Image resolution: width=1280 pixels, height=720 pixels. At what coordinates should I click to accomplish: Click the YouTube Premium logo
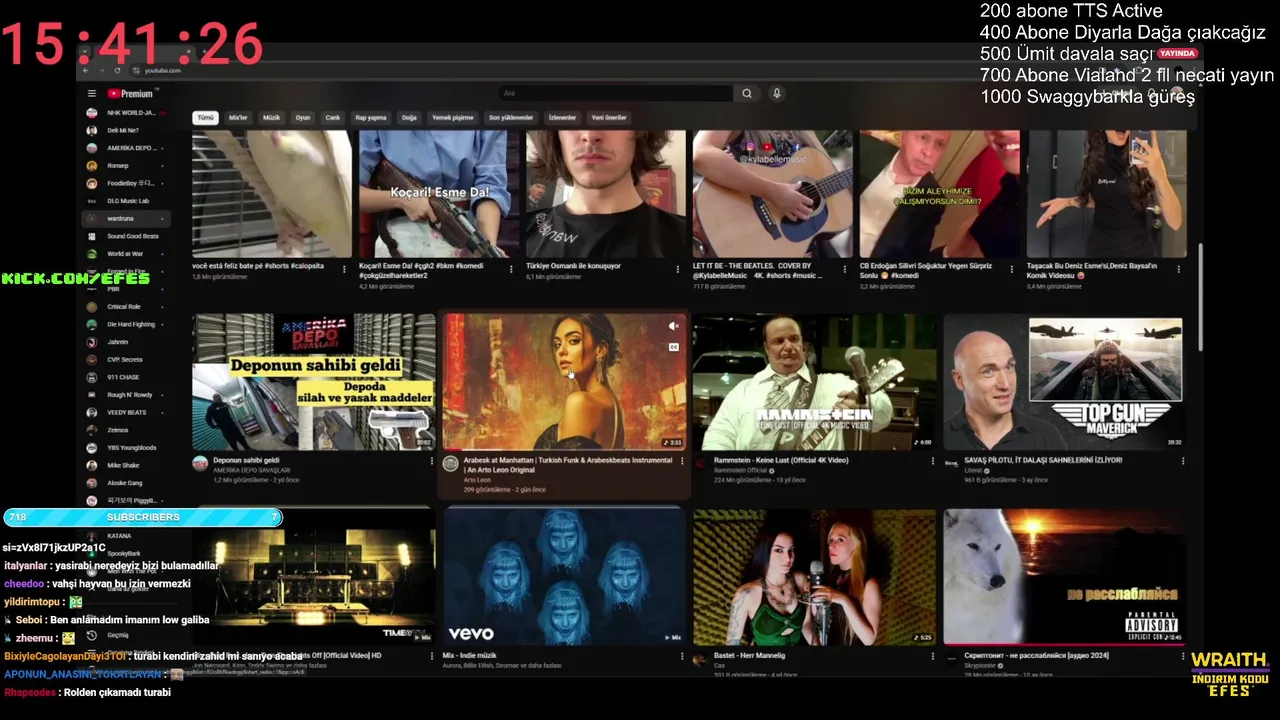[x=130, y=94]
